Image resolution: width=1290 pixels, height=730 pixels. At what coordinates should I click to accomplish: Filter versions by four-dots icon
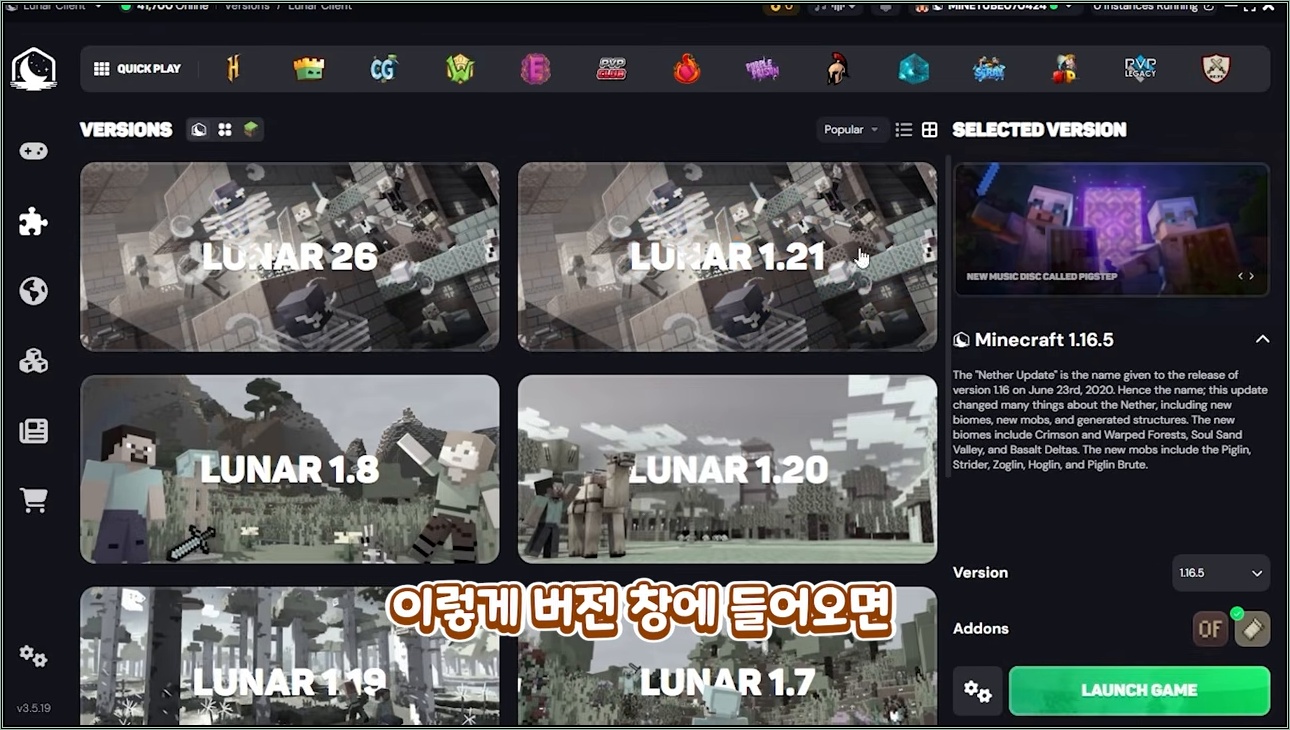click(225, 129)
